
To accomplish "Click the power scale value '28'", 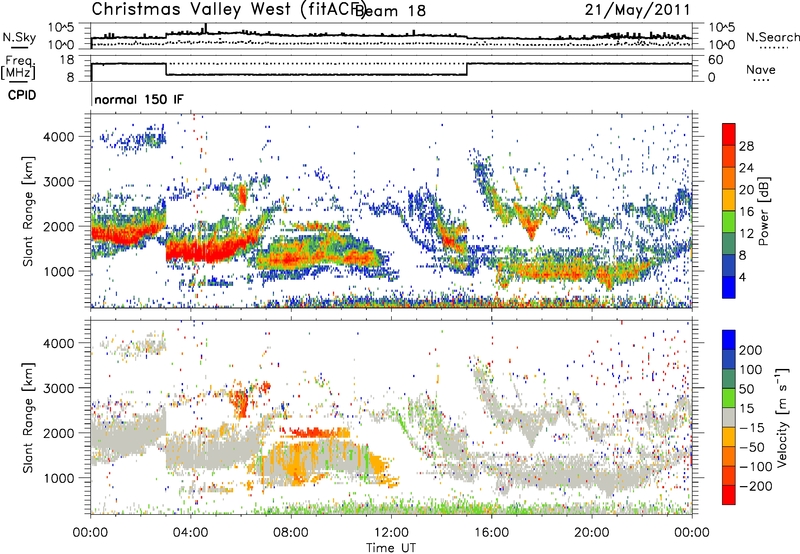I will click(x=746, y=146).
